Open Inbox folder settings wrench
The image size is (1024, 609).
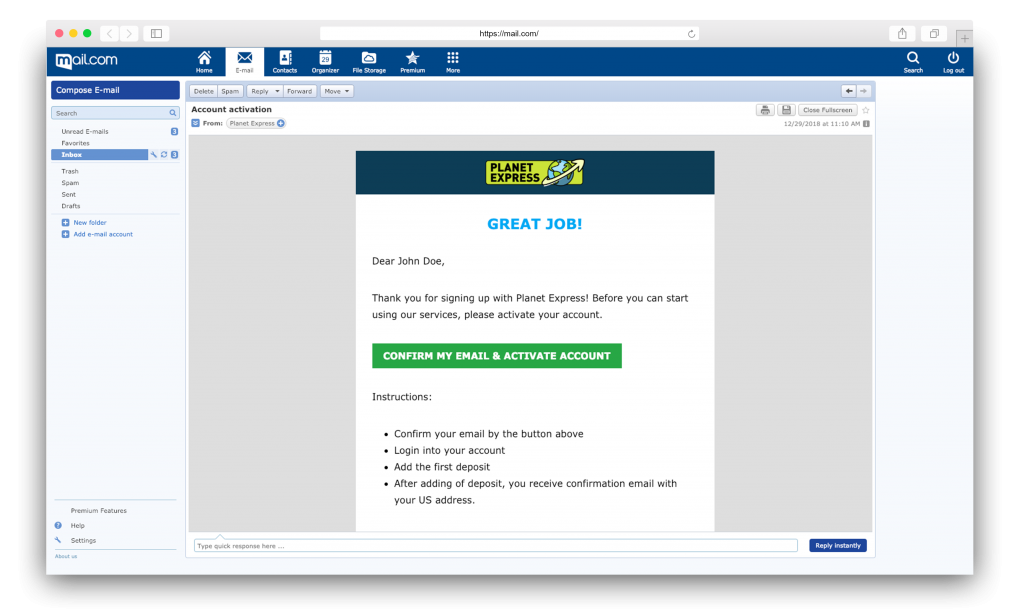[x=153, y=155]
